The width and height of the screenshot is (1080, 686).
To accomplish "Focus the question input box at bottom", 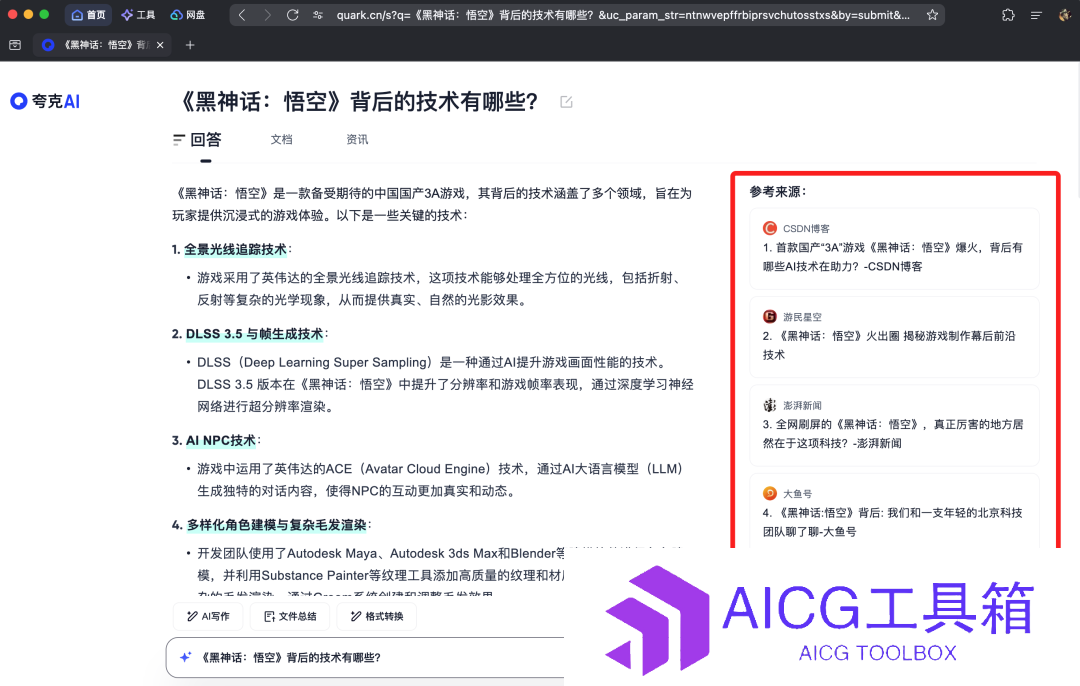I will click(365, 658).
